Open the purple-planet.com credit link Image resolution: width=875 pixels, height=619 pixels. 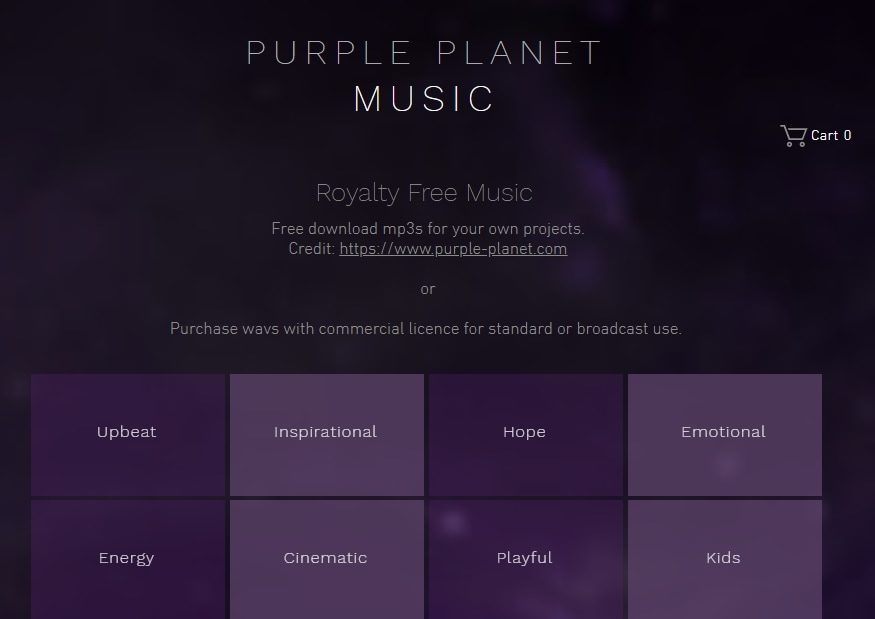pos(453,249)
